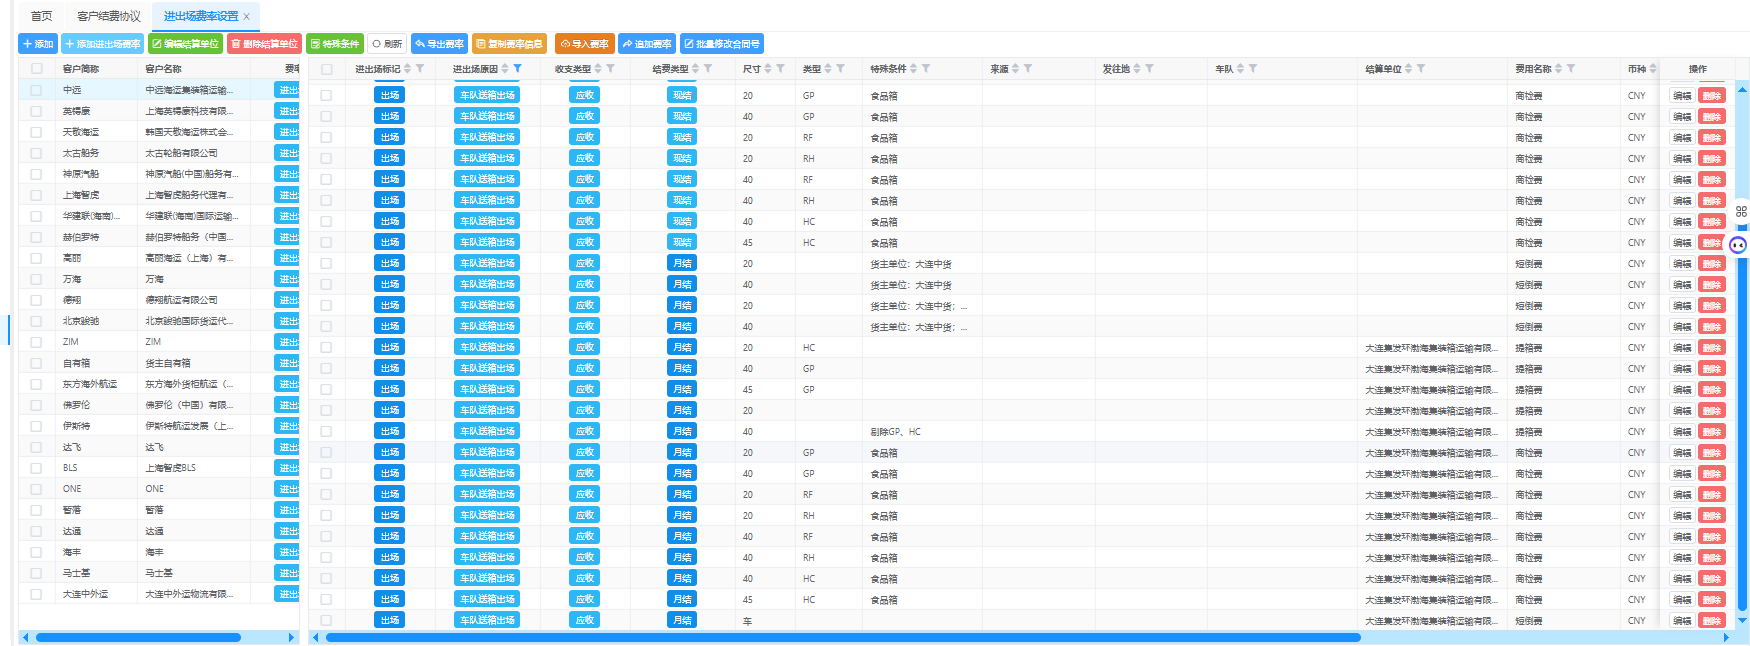Sort by the 费用名称 column
Screen dimensions: 1750x646
(x=1557, y=69)
